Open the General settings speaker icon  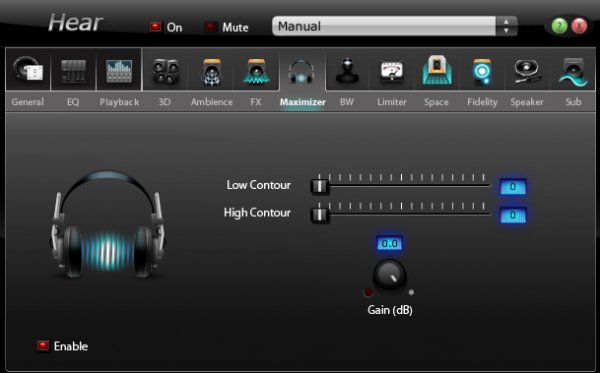28,70
